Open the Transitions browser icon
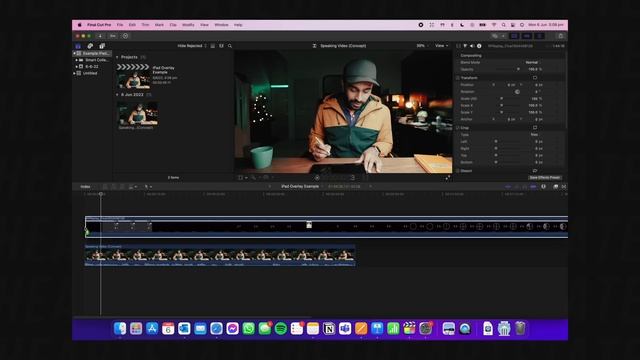640x360 pixels. 564,187
